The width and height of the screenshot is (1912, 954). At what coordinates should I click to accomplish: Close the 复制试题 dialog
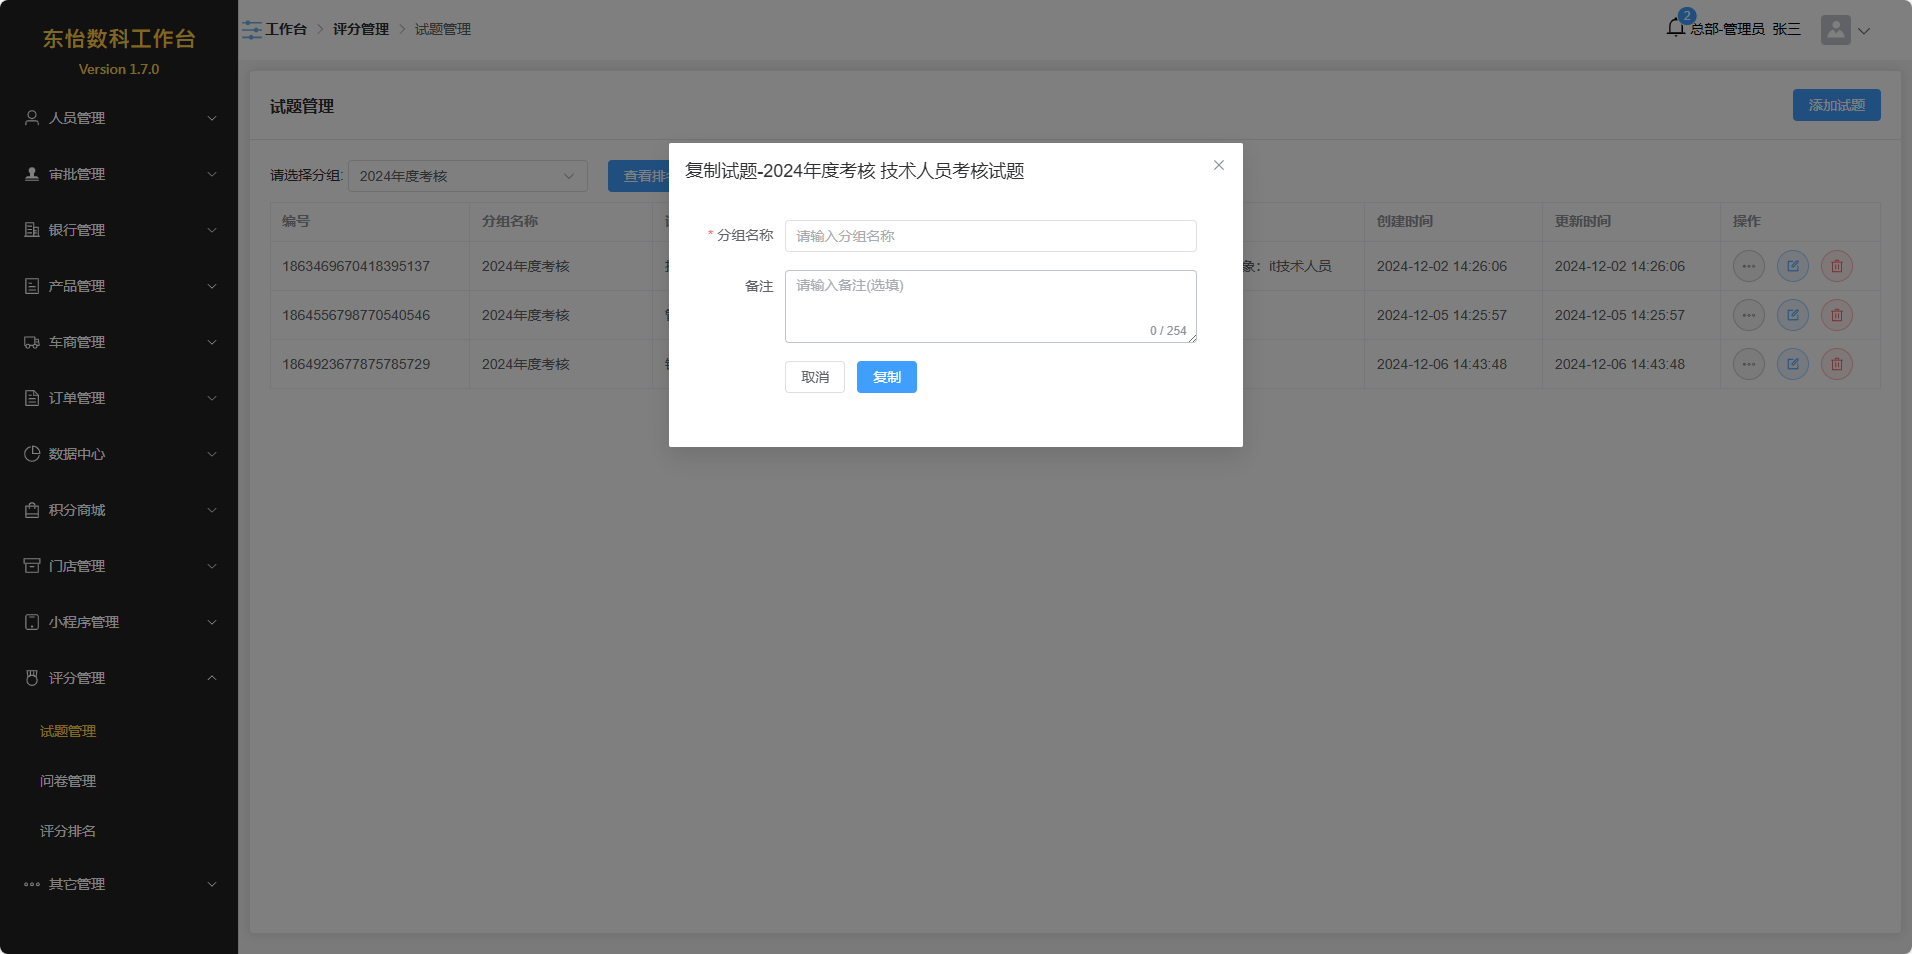click(1218, 165)
